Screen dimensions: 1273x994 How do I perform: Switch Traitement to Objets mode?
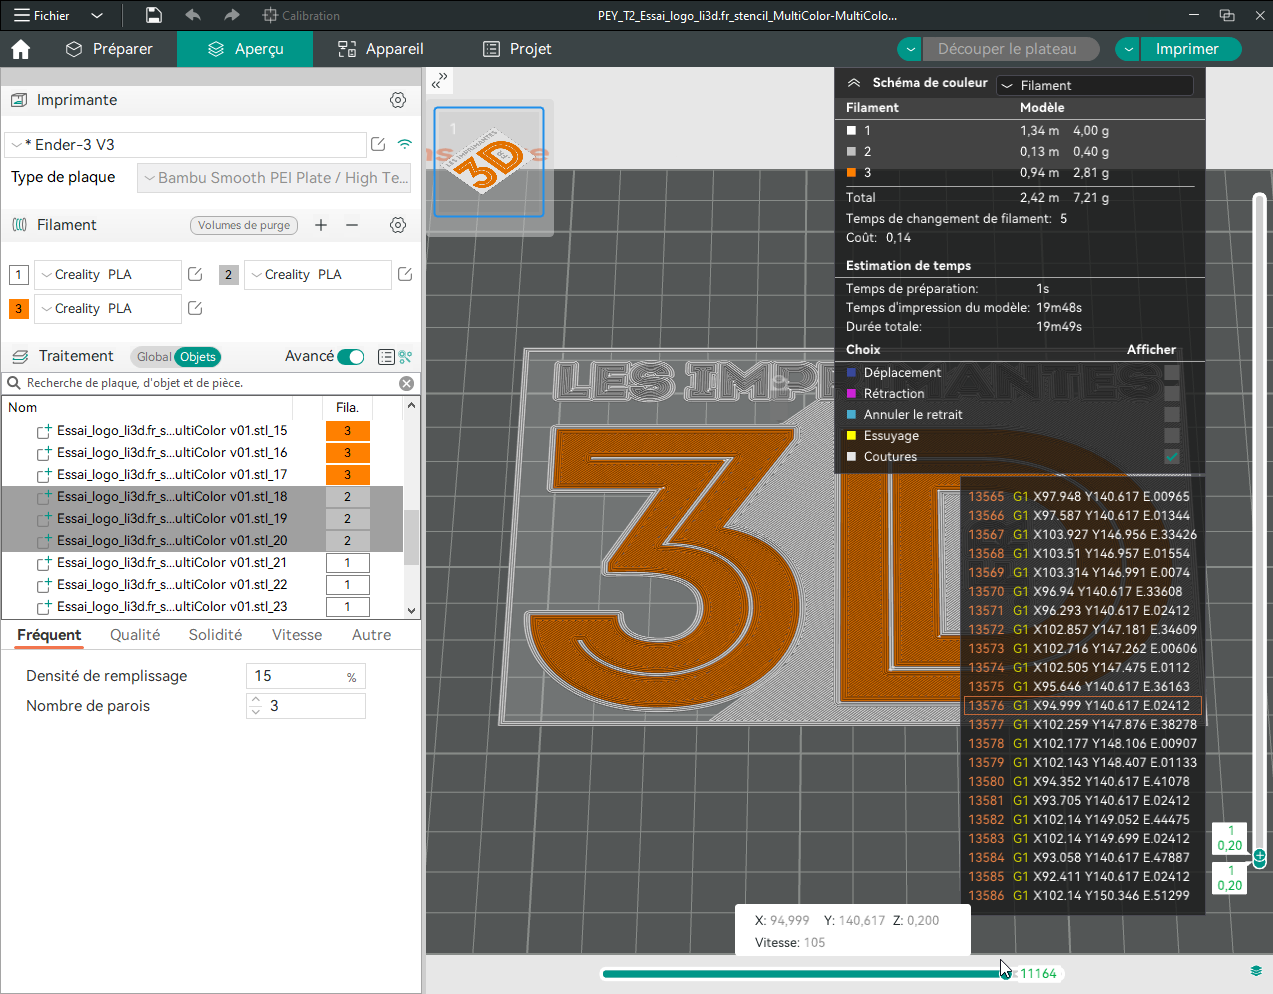pos(197,357)
